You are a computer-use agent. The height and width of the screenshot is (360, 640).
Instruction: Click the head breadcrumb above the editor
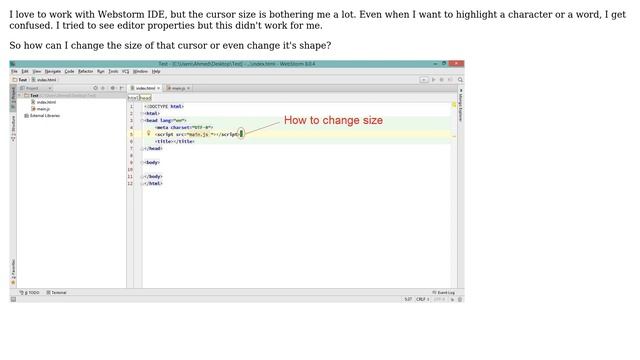(x=145, y=98)
